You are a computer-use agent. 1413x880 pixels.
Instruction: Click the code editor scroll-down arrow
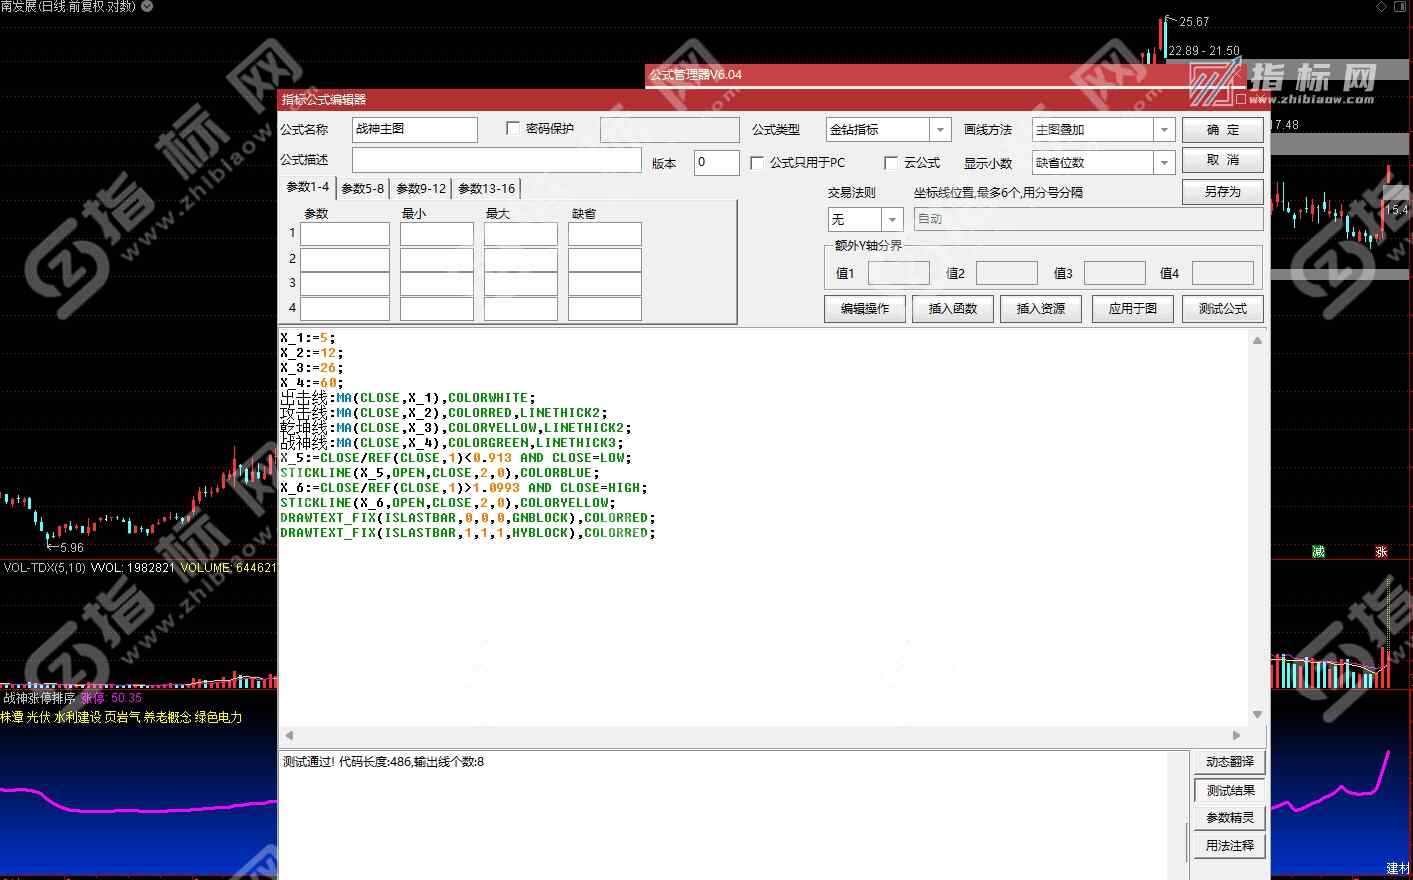click(x=1257, y=715)
